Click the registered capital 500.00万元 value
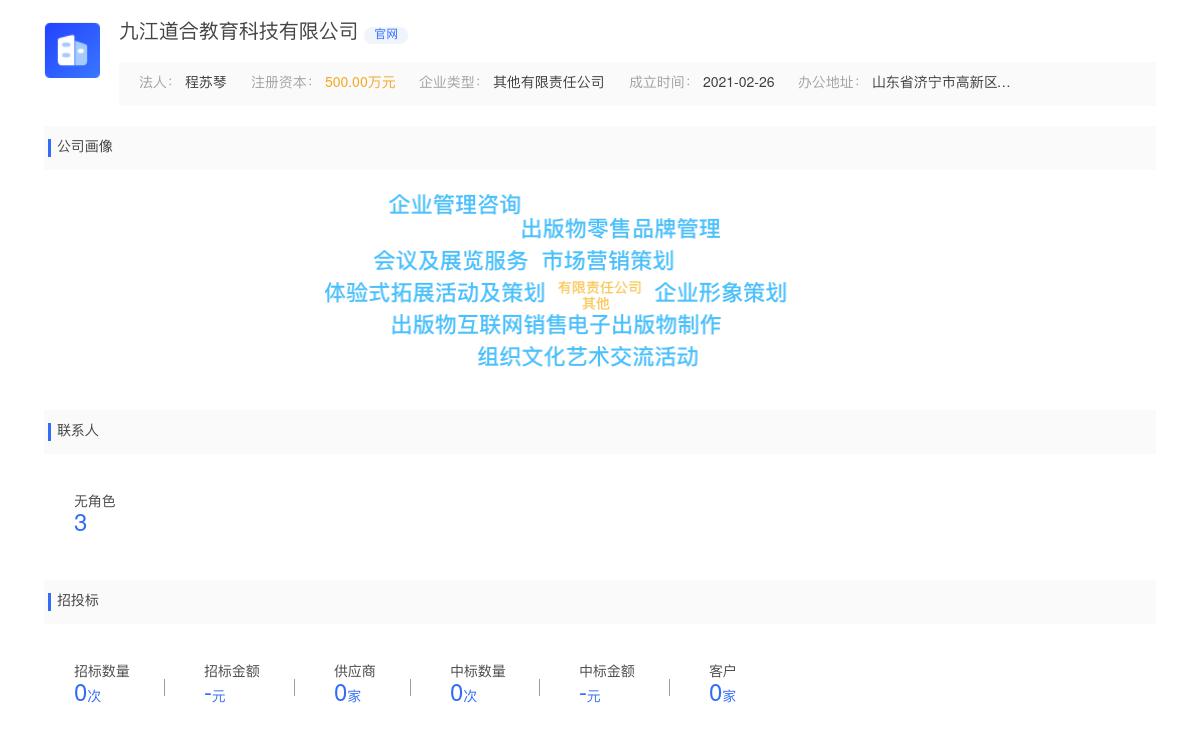Screen dimensions: 1200x752 coord(360,83)
